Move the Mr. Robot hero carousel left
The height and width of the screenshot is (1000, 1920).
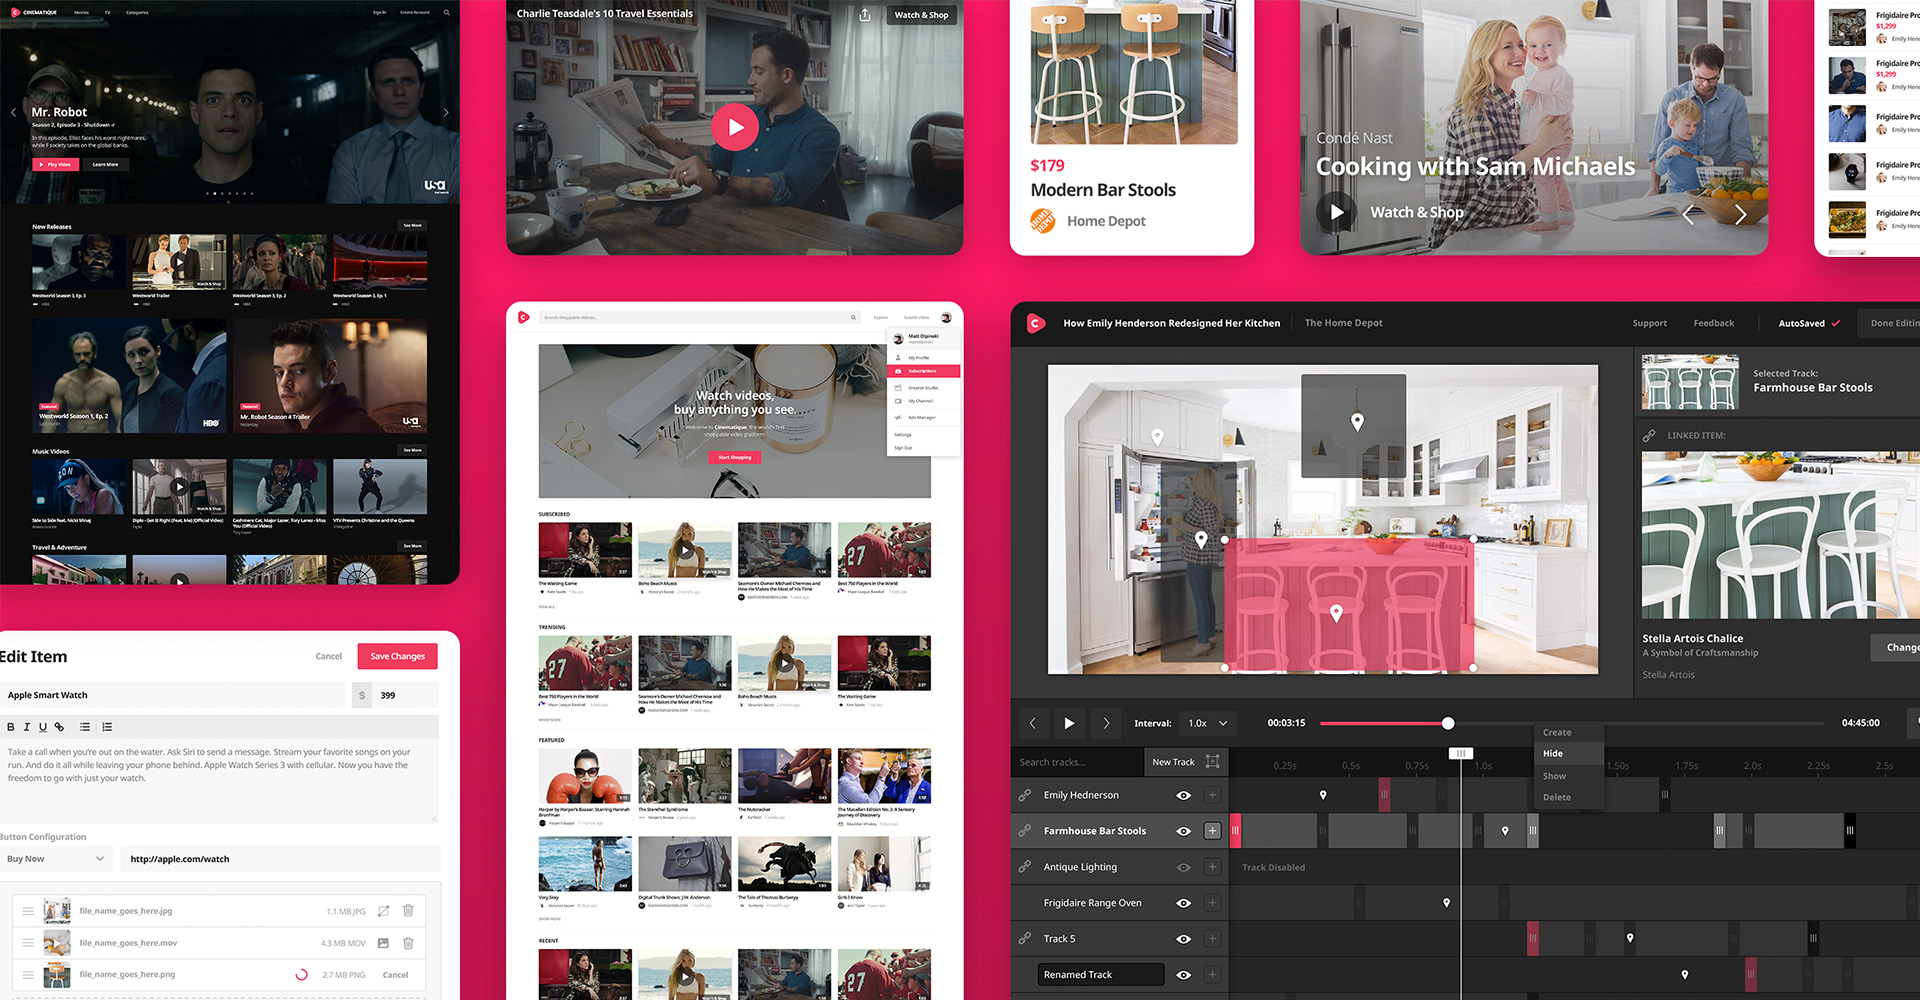pos(13,113)
